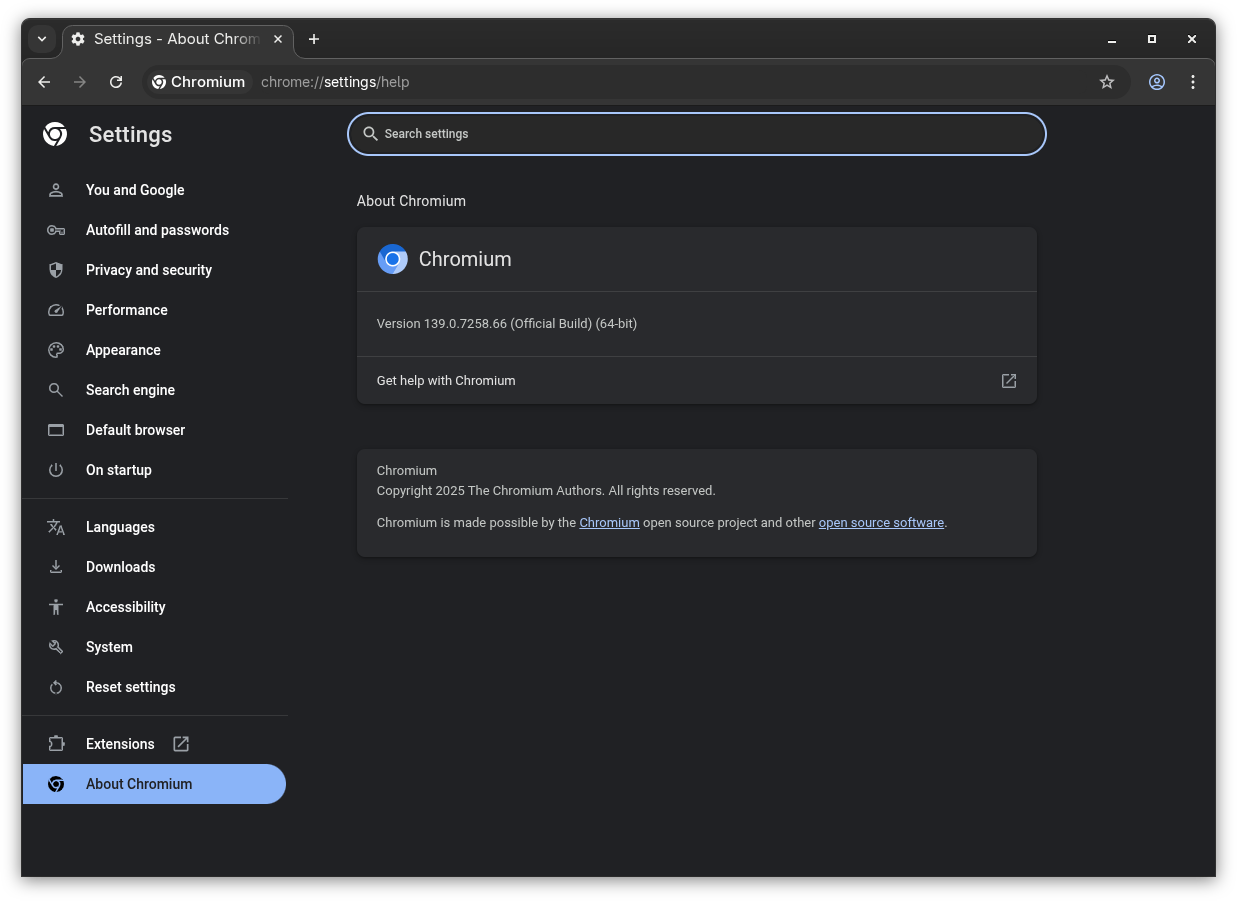Click the Autofill and passwords key icon
This screenshot has height=901, width=1237.
pyautogui.click(x=56, y=230)
